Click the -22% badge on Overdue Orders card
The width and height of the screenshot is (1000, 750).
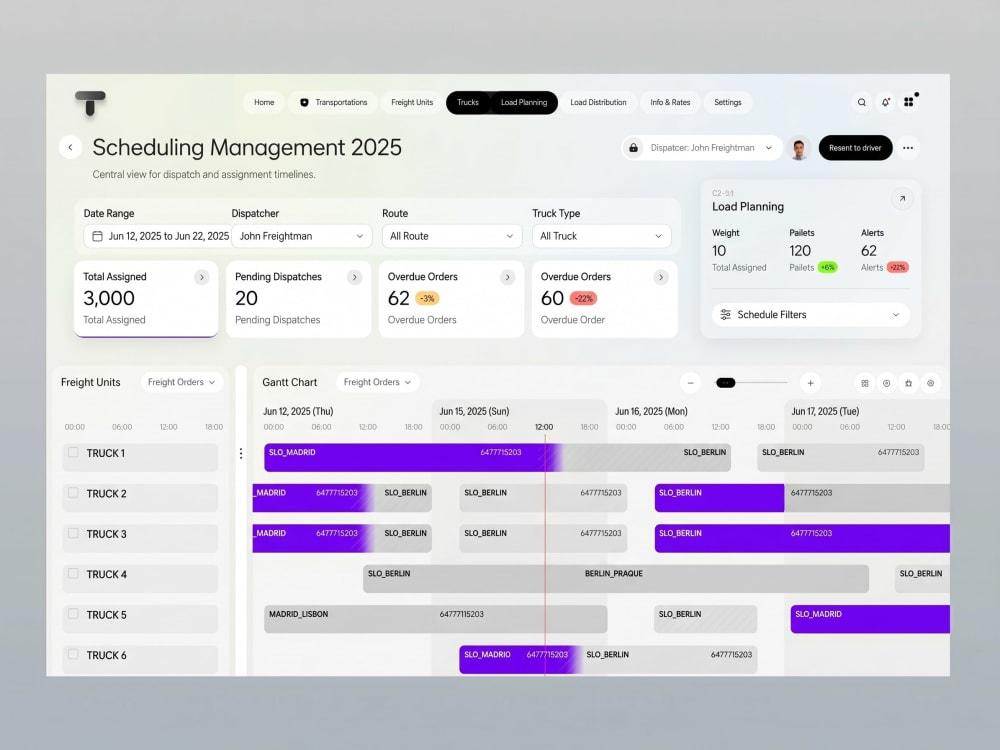click(x=583, y=298)
